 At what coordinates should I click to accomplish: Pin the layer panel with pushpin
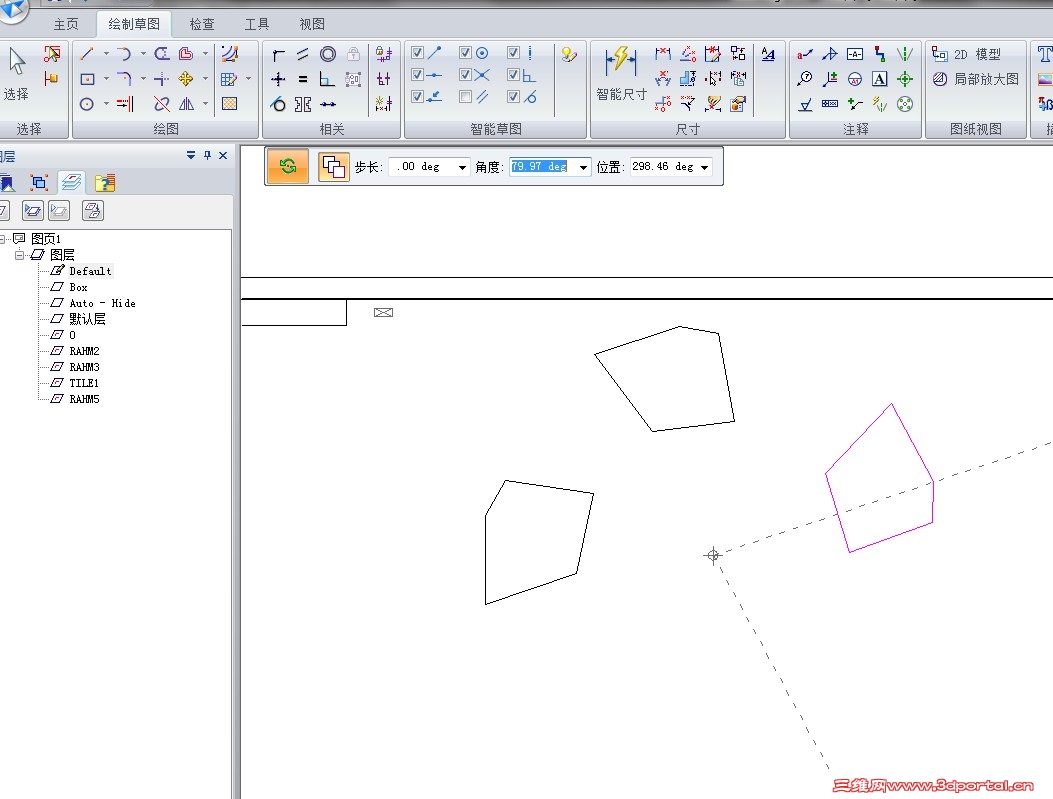point(208,156)
